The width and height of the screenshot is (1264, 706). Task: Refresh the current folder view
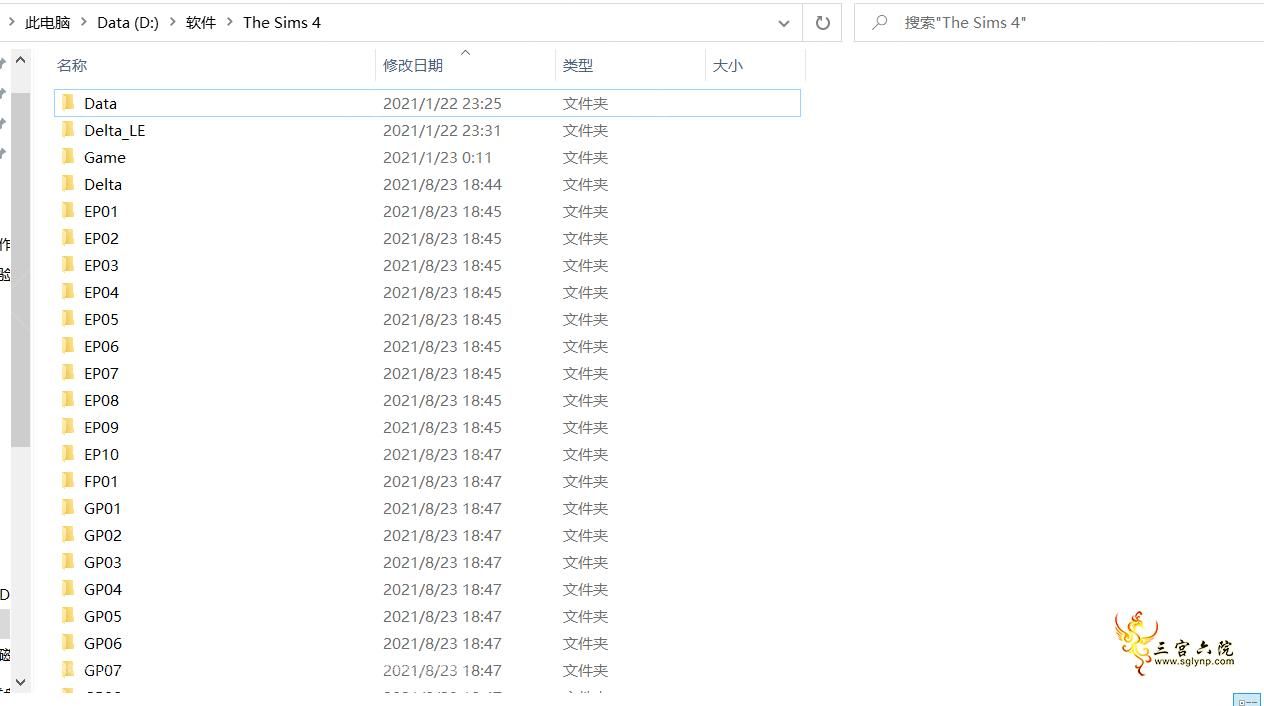[822, 22]
